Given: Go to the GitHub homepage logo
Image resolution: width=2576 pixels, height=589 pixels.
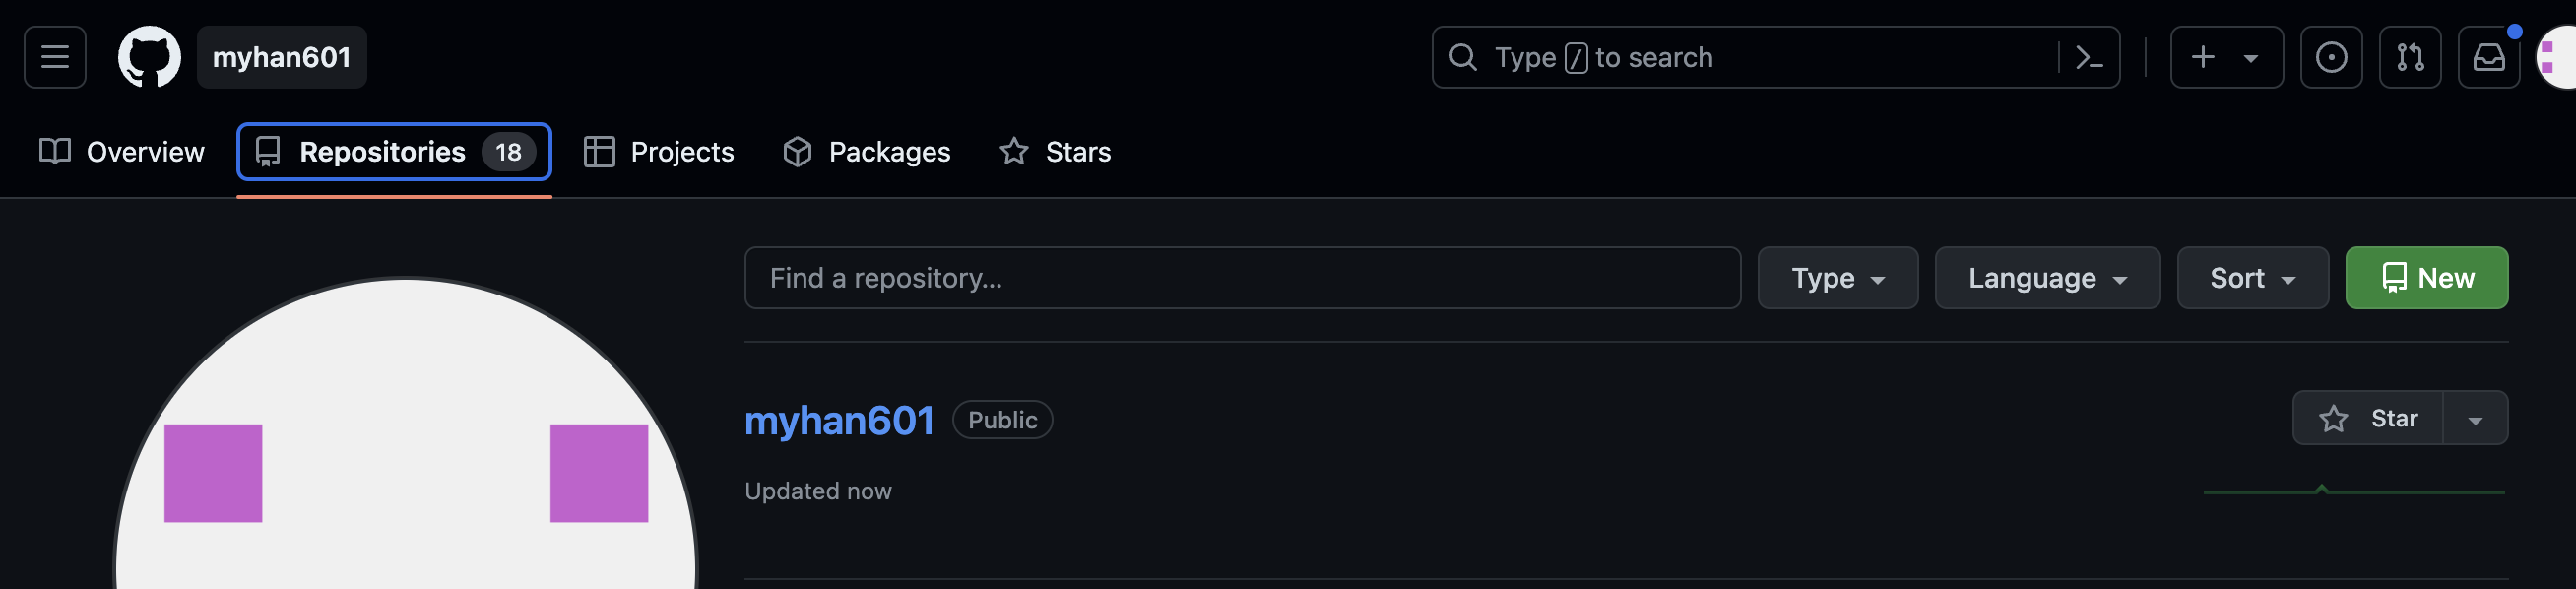Looking at the screenshot, I should pyautogui.click(x=149, y=57).
